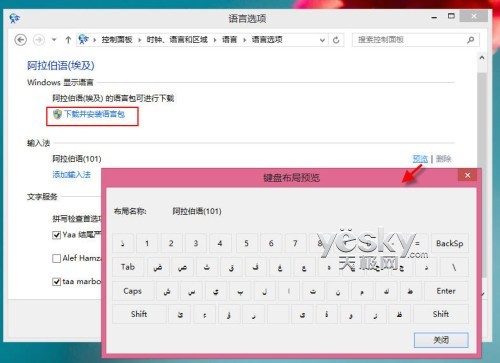The height and width of the screenshot is (363, 500).
Task: Expand the address bar history dropdown
Action: point(322,40)
